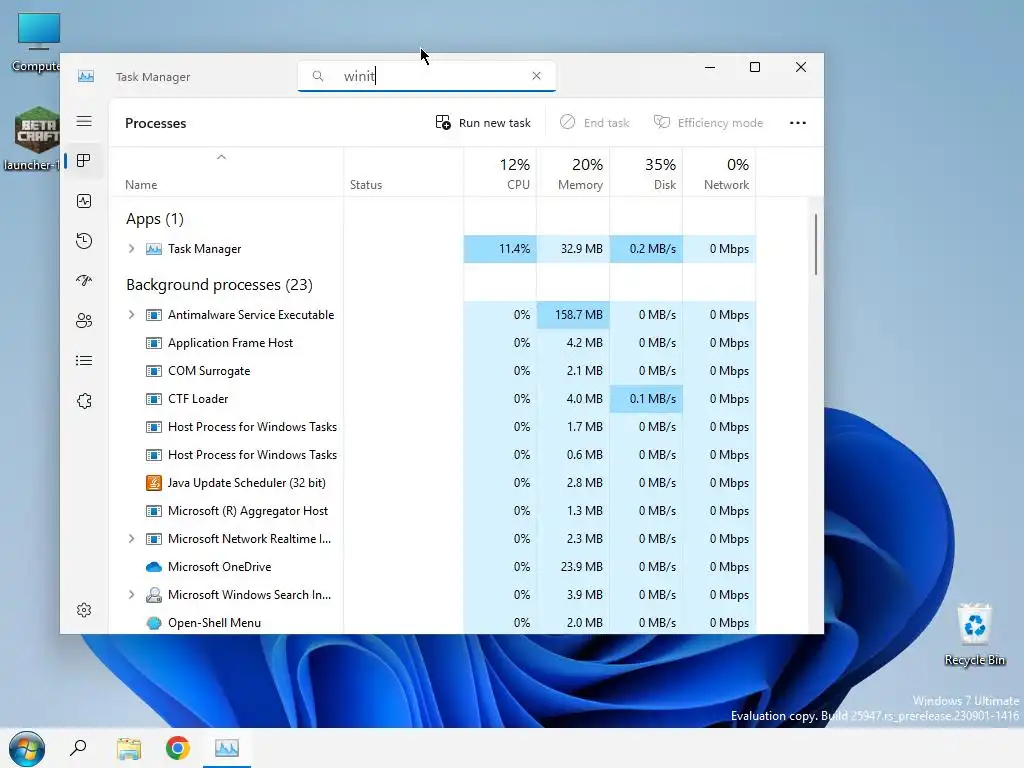Click the 11.4% CPU cell

point(500,249)
